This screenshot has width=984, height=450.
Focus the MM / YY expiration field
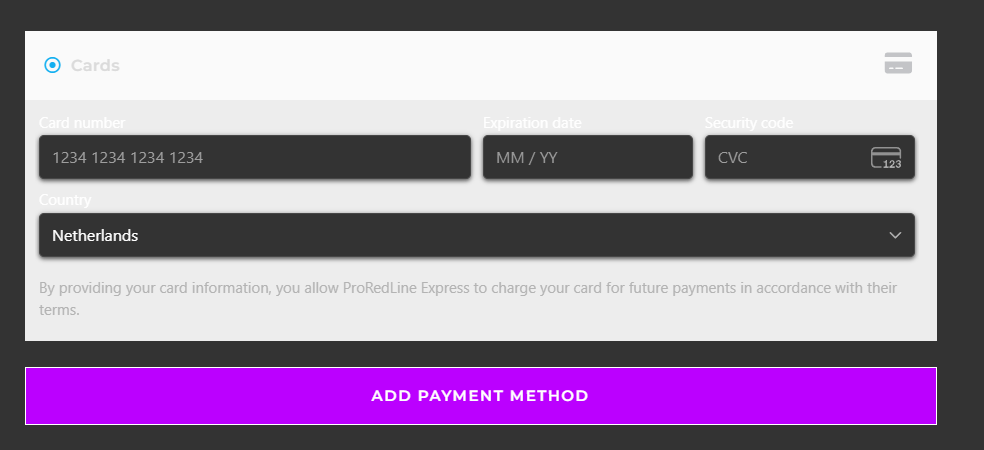pyautogui.click(x=587, y=157)
